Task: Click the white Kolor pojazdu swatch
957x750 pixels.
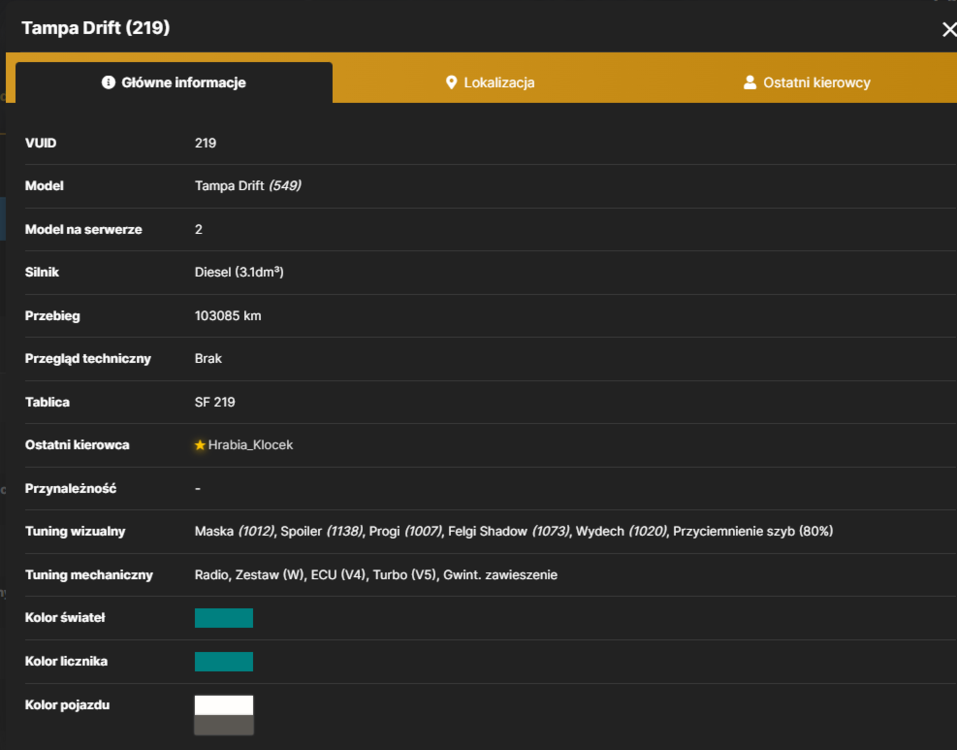Action: [223, 705]
